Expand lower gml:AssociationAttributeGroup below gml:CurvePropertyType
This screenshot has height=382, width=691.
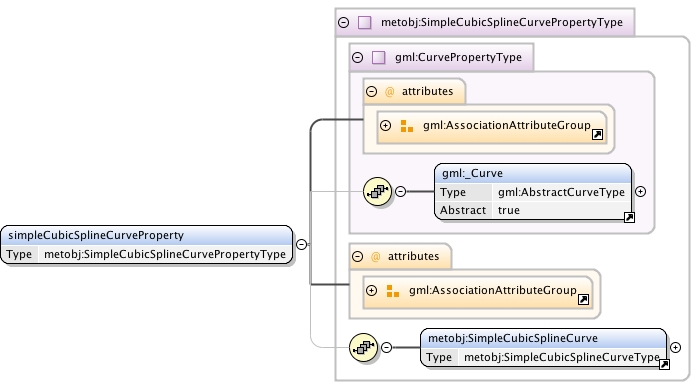(x=372, y=290)
